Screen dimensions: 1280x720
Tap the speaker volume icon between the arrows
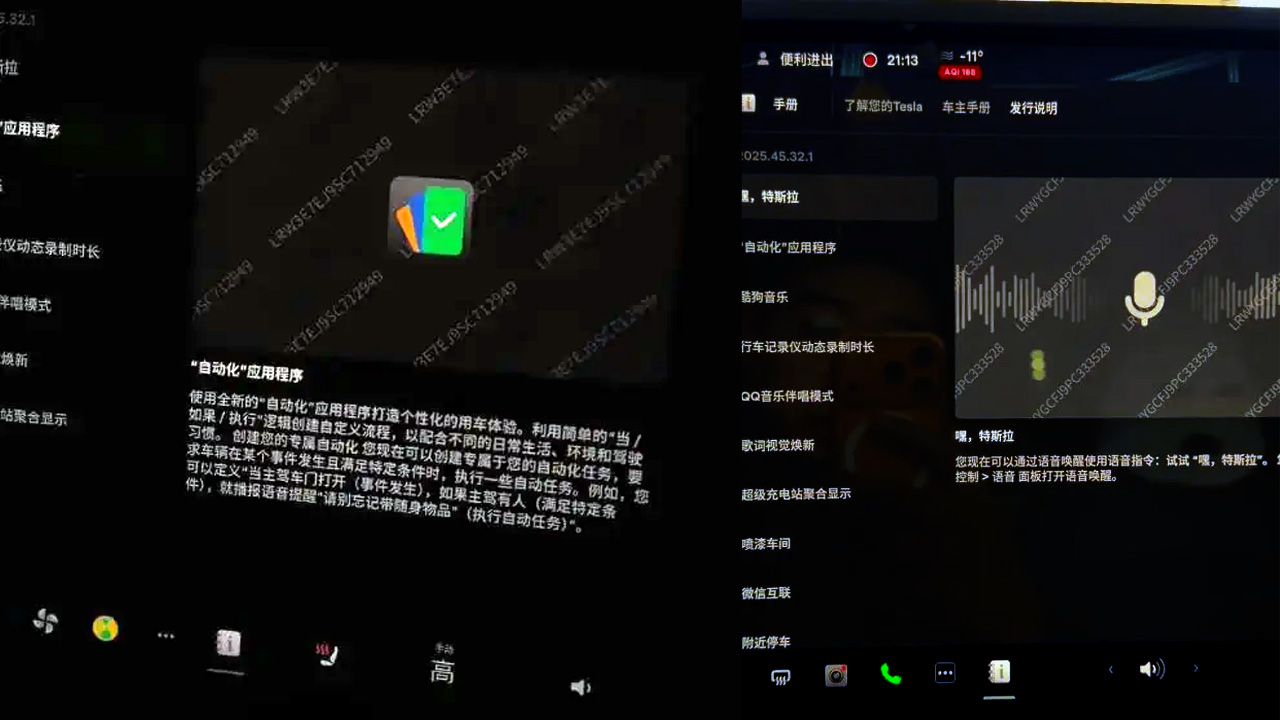click(1151, 670)
